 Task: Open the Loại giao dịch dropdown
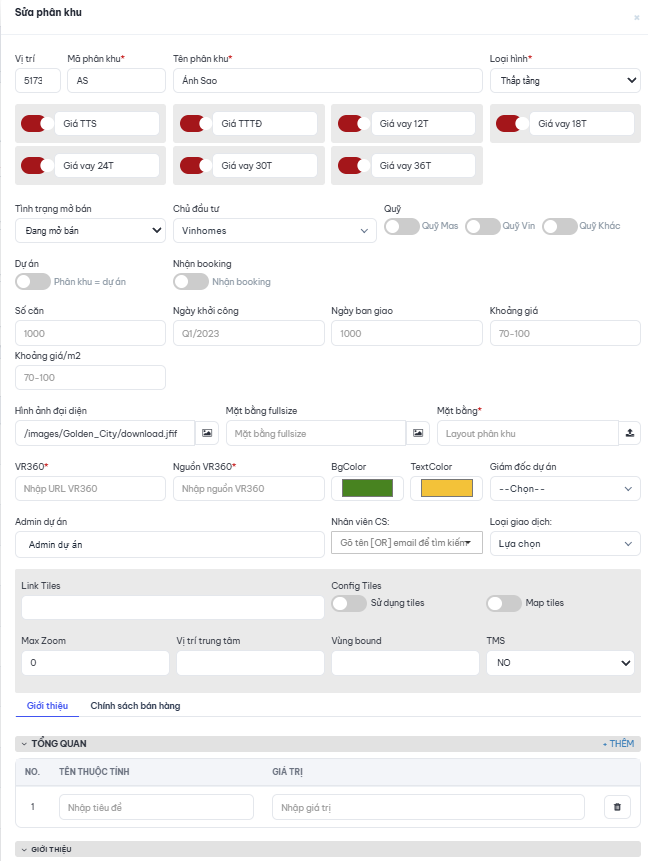[565, 544]
